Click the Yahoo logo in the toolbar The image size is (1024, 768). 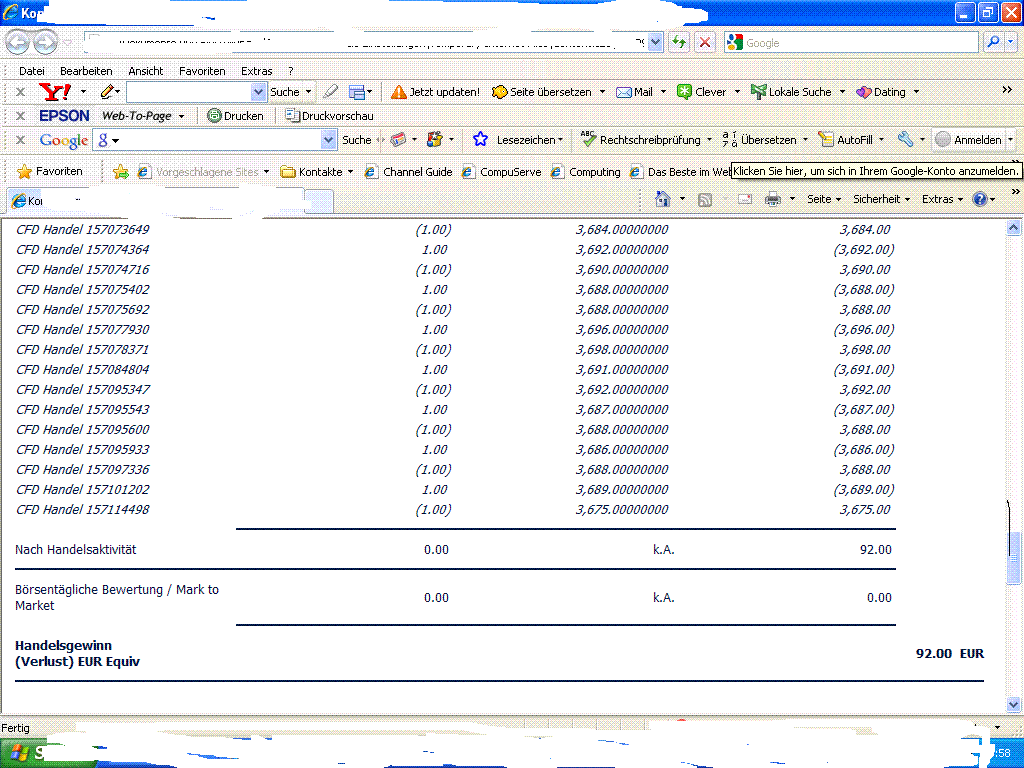[x=54, y=92]
